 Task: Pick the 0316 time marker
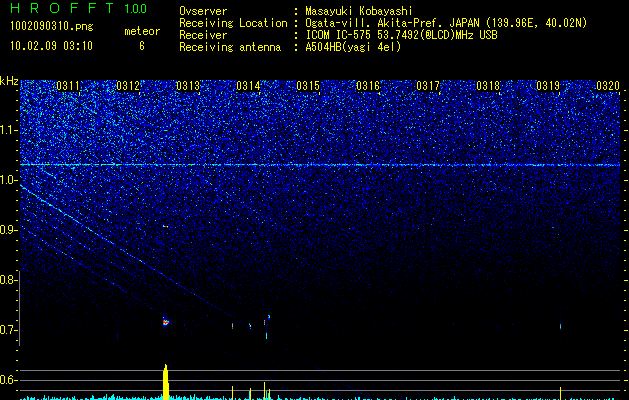[368, 86]
